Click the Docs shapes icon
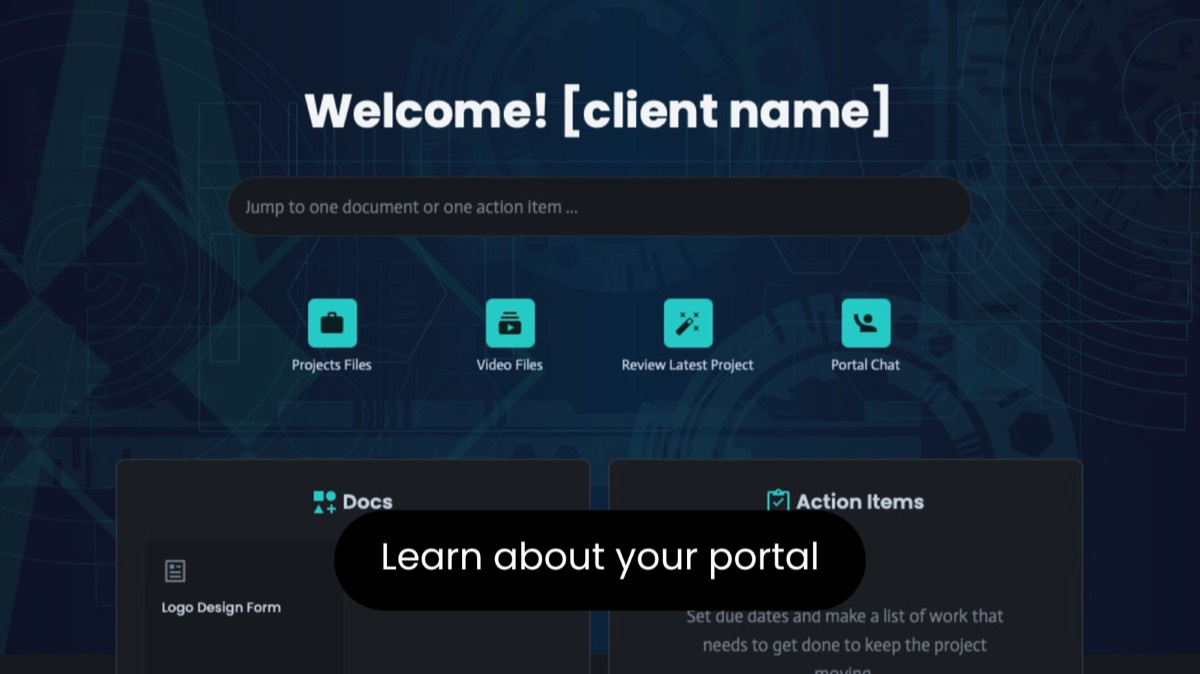The height and width of the screenshot is (674, 1200). pyautogui.click(x=324, y=502)
